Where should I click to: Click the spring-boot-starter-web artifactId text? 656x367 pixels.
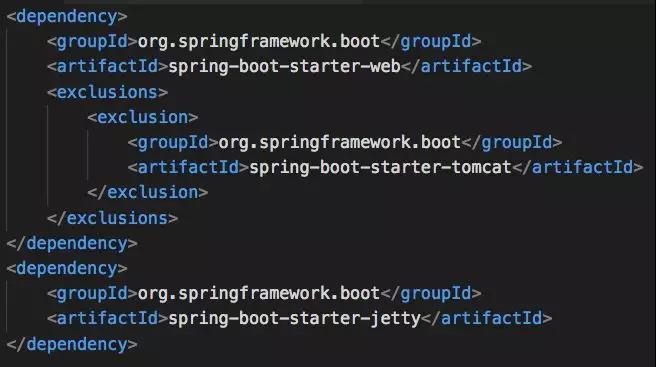(x=284, y=67)
